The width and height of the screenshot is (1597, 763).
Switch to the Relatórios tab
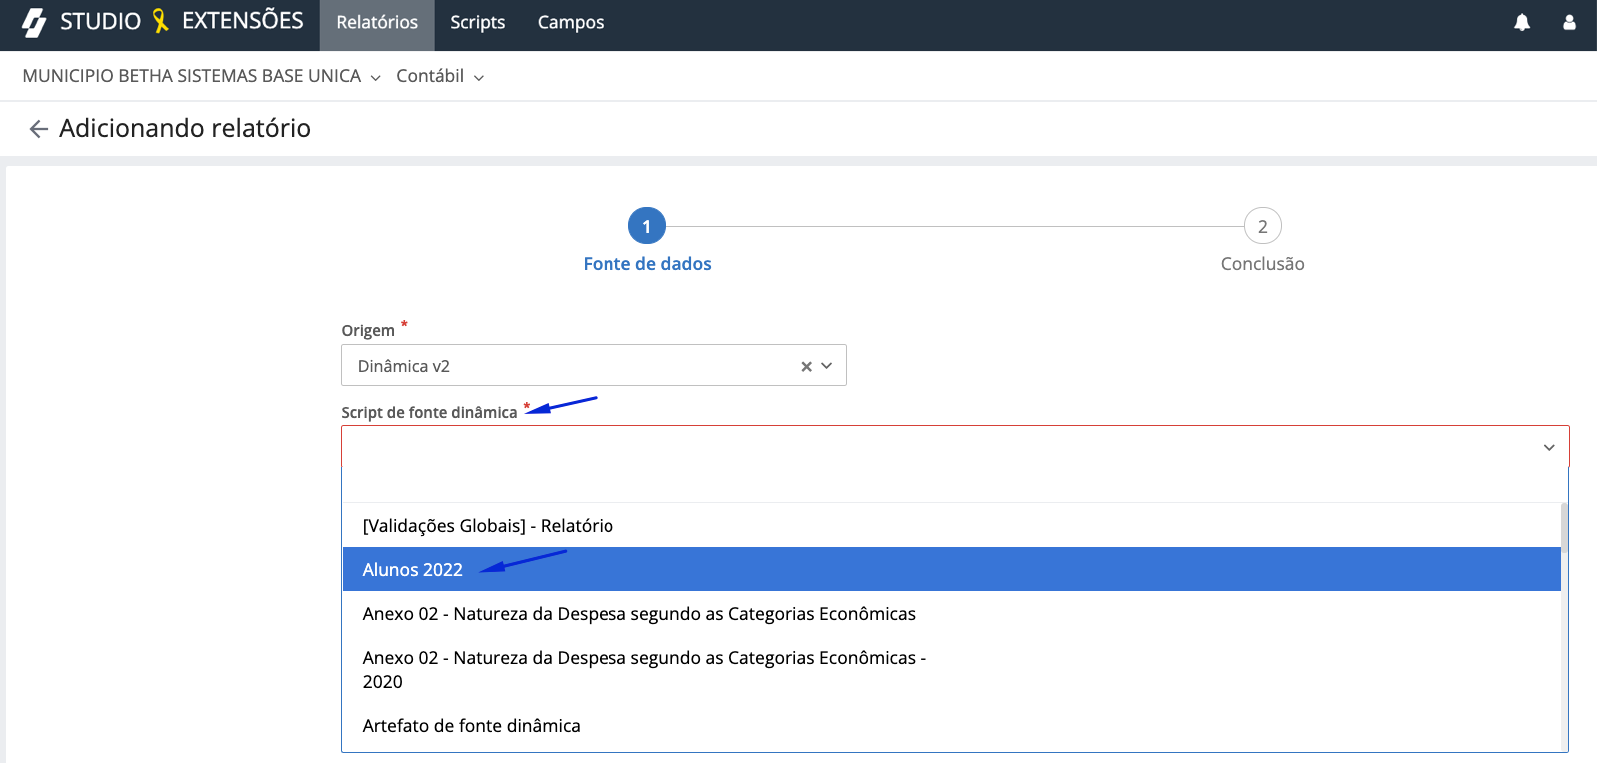pyautogui.click(x=377, y=25)
